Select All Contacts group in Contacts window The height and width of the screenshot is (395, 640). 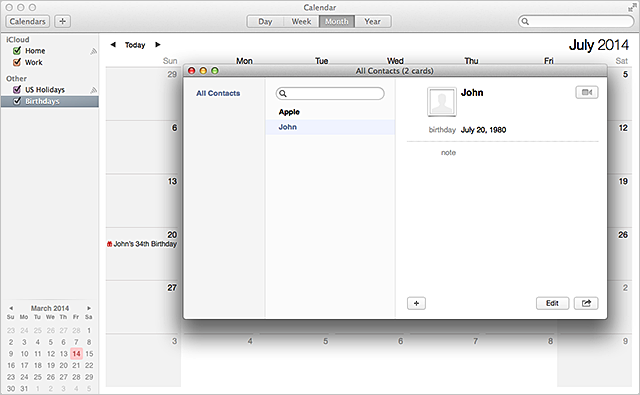point(218,93)
